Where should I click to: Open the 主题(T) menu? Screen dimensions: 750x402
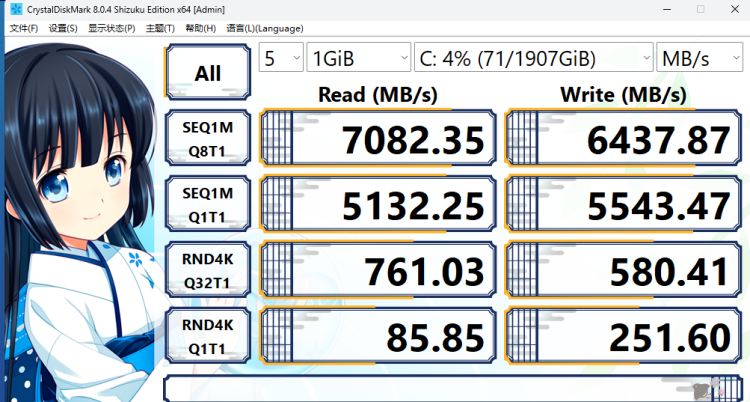(x=160, y=29)
